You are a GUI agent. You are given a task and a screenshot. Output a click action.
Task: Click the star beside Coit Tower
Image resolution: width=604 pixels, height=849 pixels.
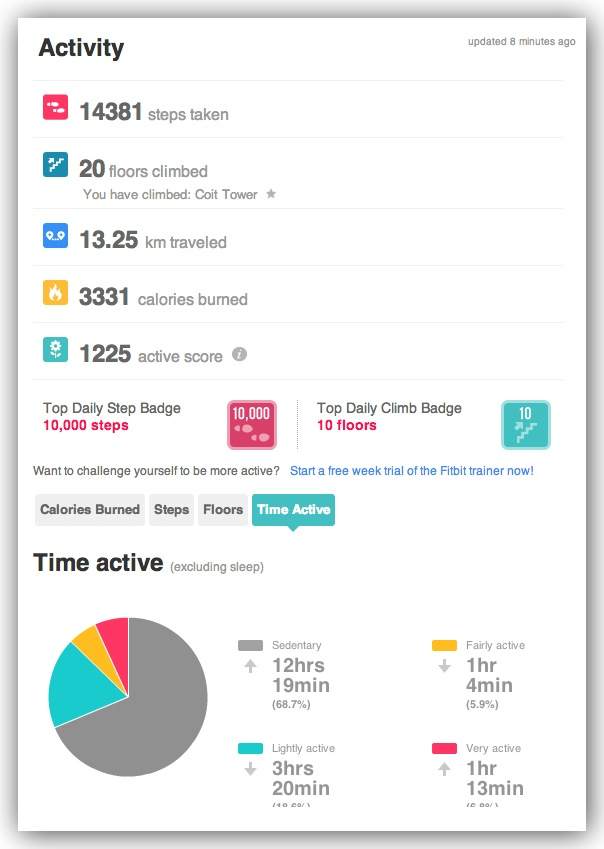tap(270, 194)
